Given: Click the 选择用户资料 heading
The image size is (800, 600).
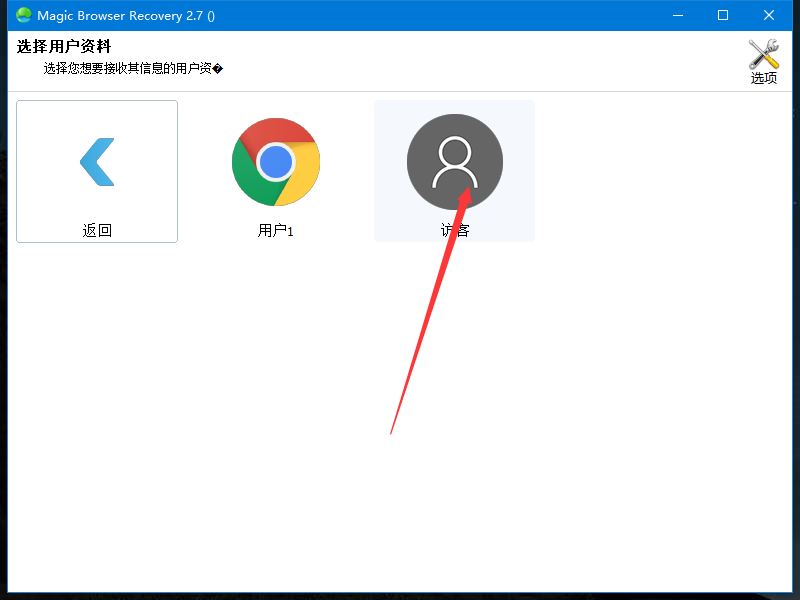Looking at the screenshot, I should coord(64,46).
